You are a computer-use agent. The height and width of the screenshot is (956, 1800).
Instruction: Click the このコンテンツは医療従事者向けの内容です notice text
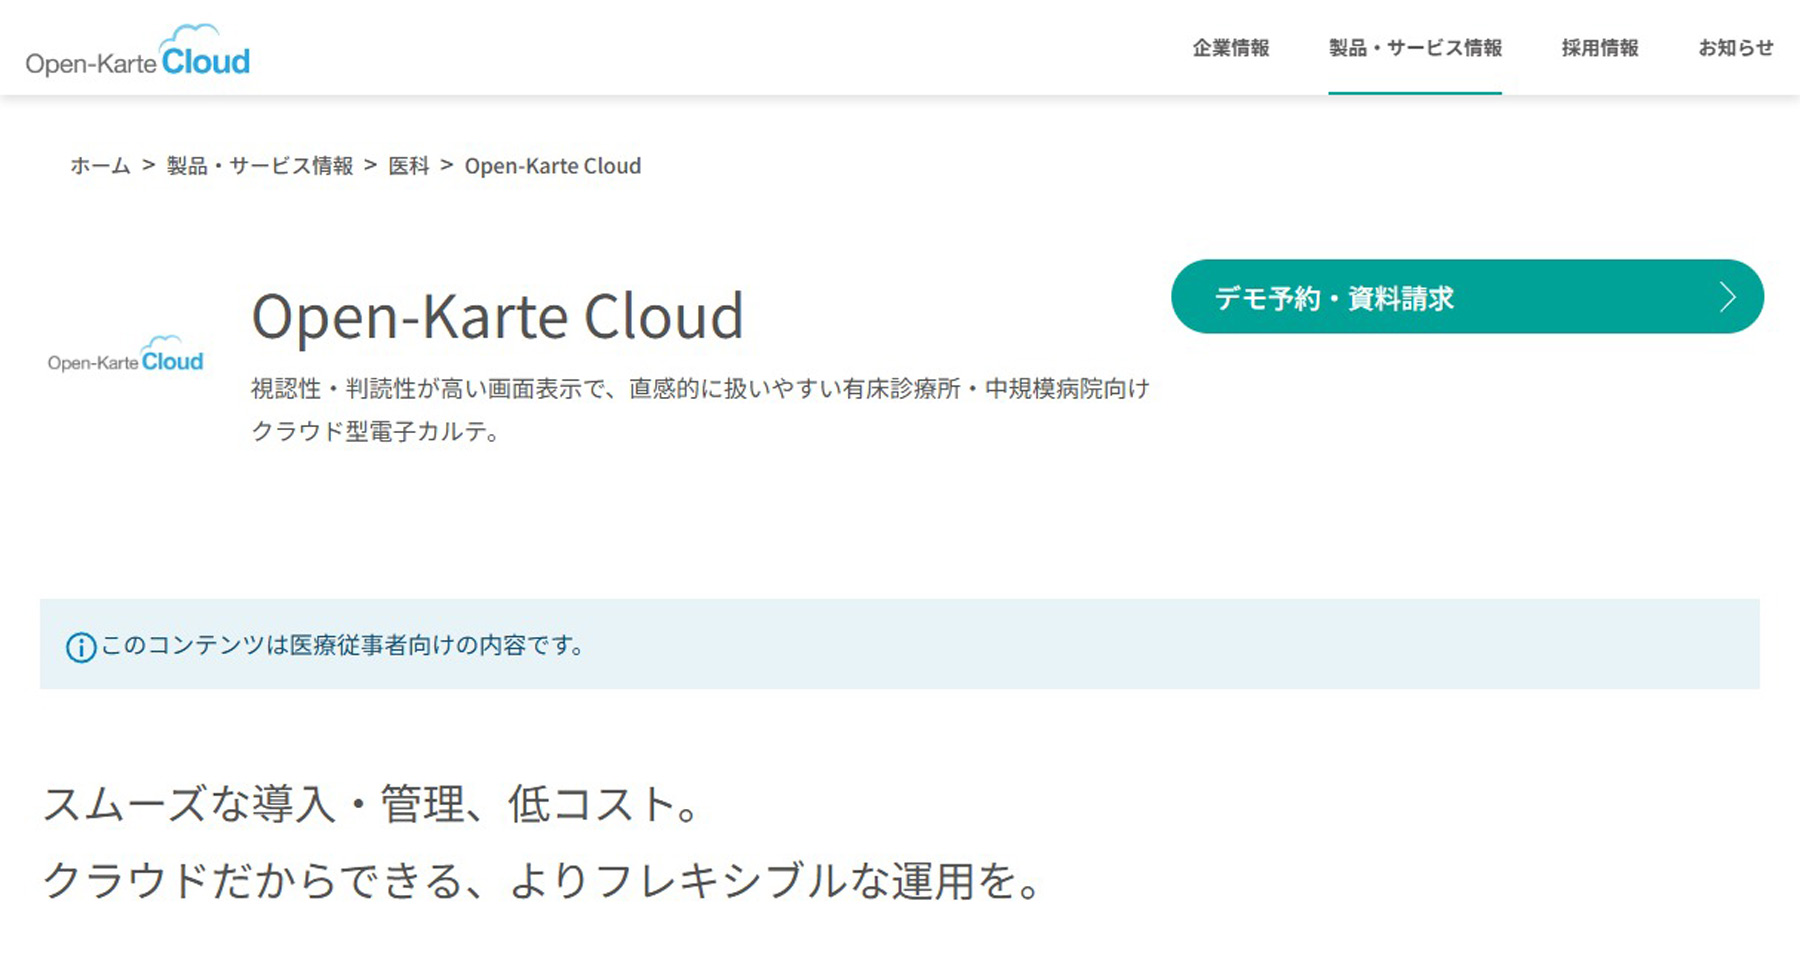[x=342, y=646]
